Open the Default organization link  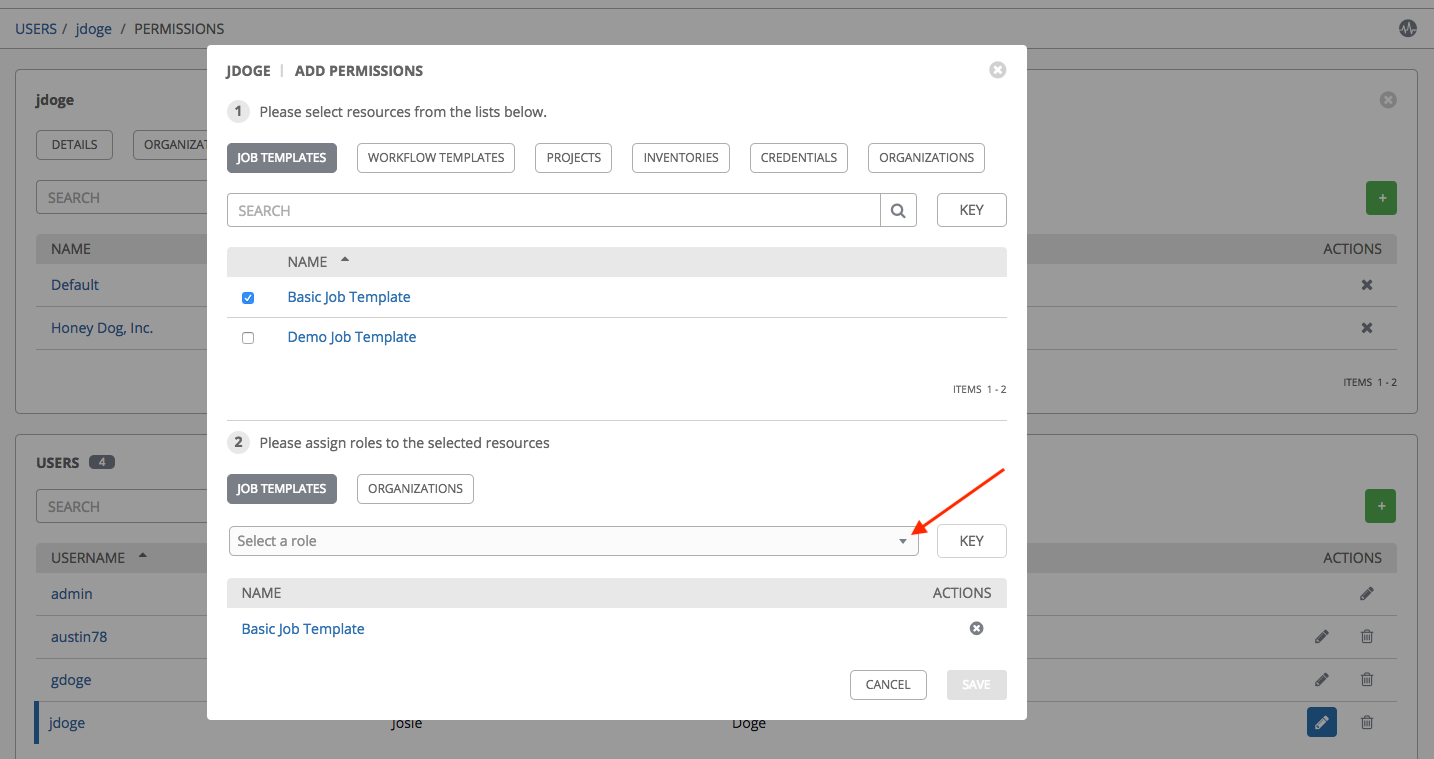(75, 285)
